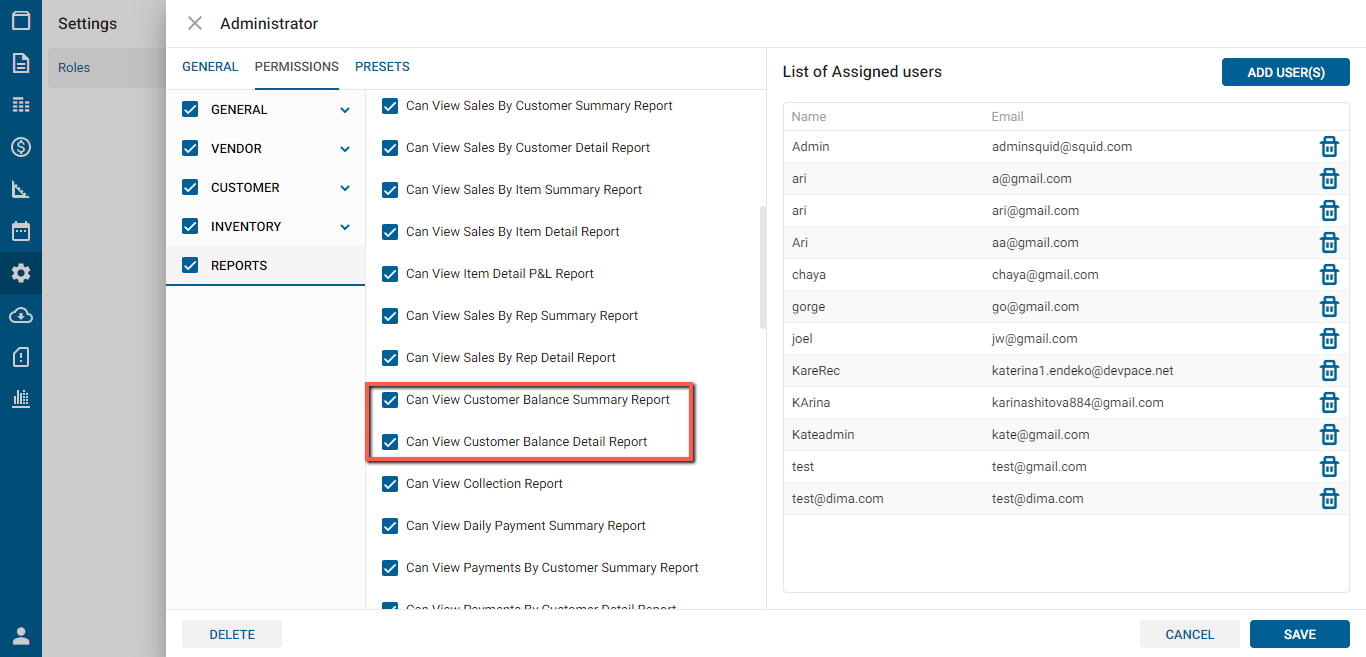The height and width of the screenshot is (657, 1366).
Task: Expand the INVENTORY permissions chevron
Action: click(345, 227)
